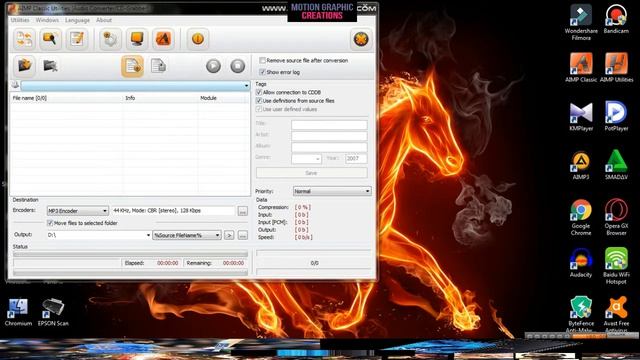Open the magnifier search utility icon
640x360 pixels.
tap(50, 39)
